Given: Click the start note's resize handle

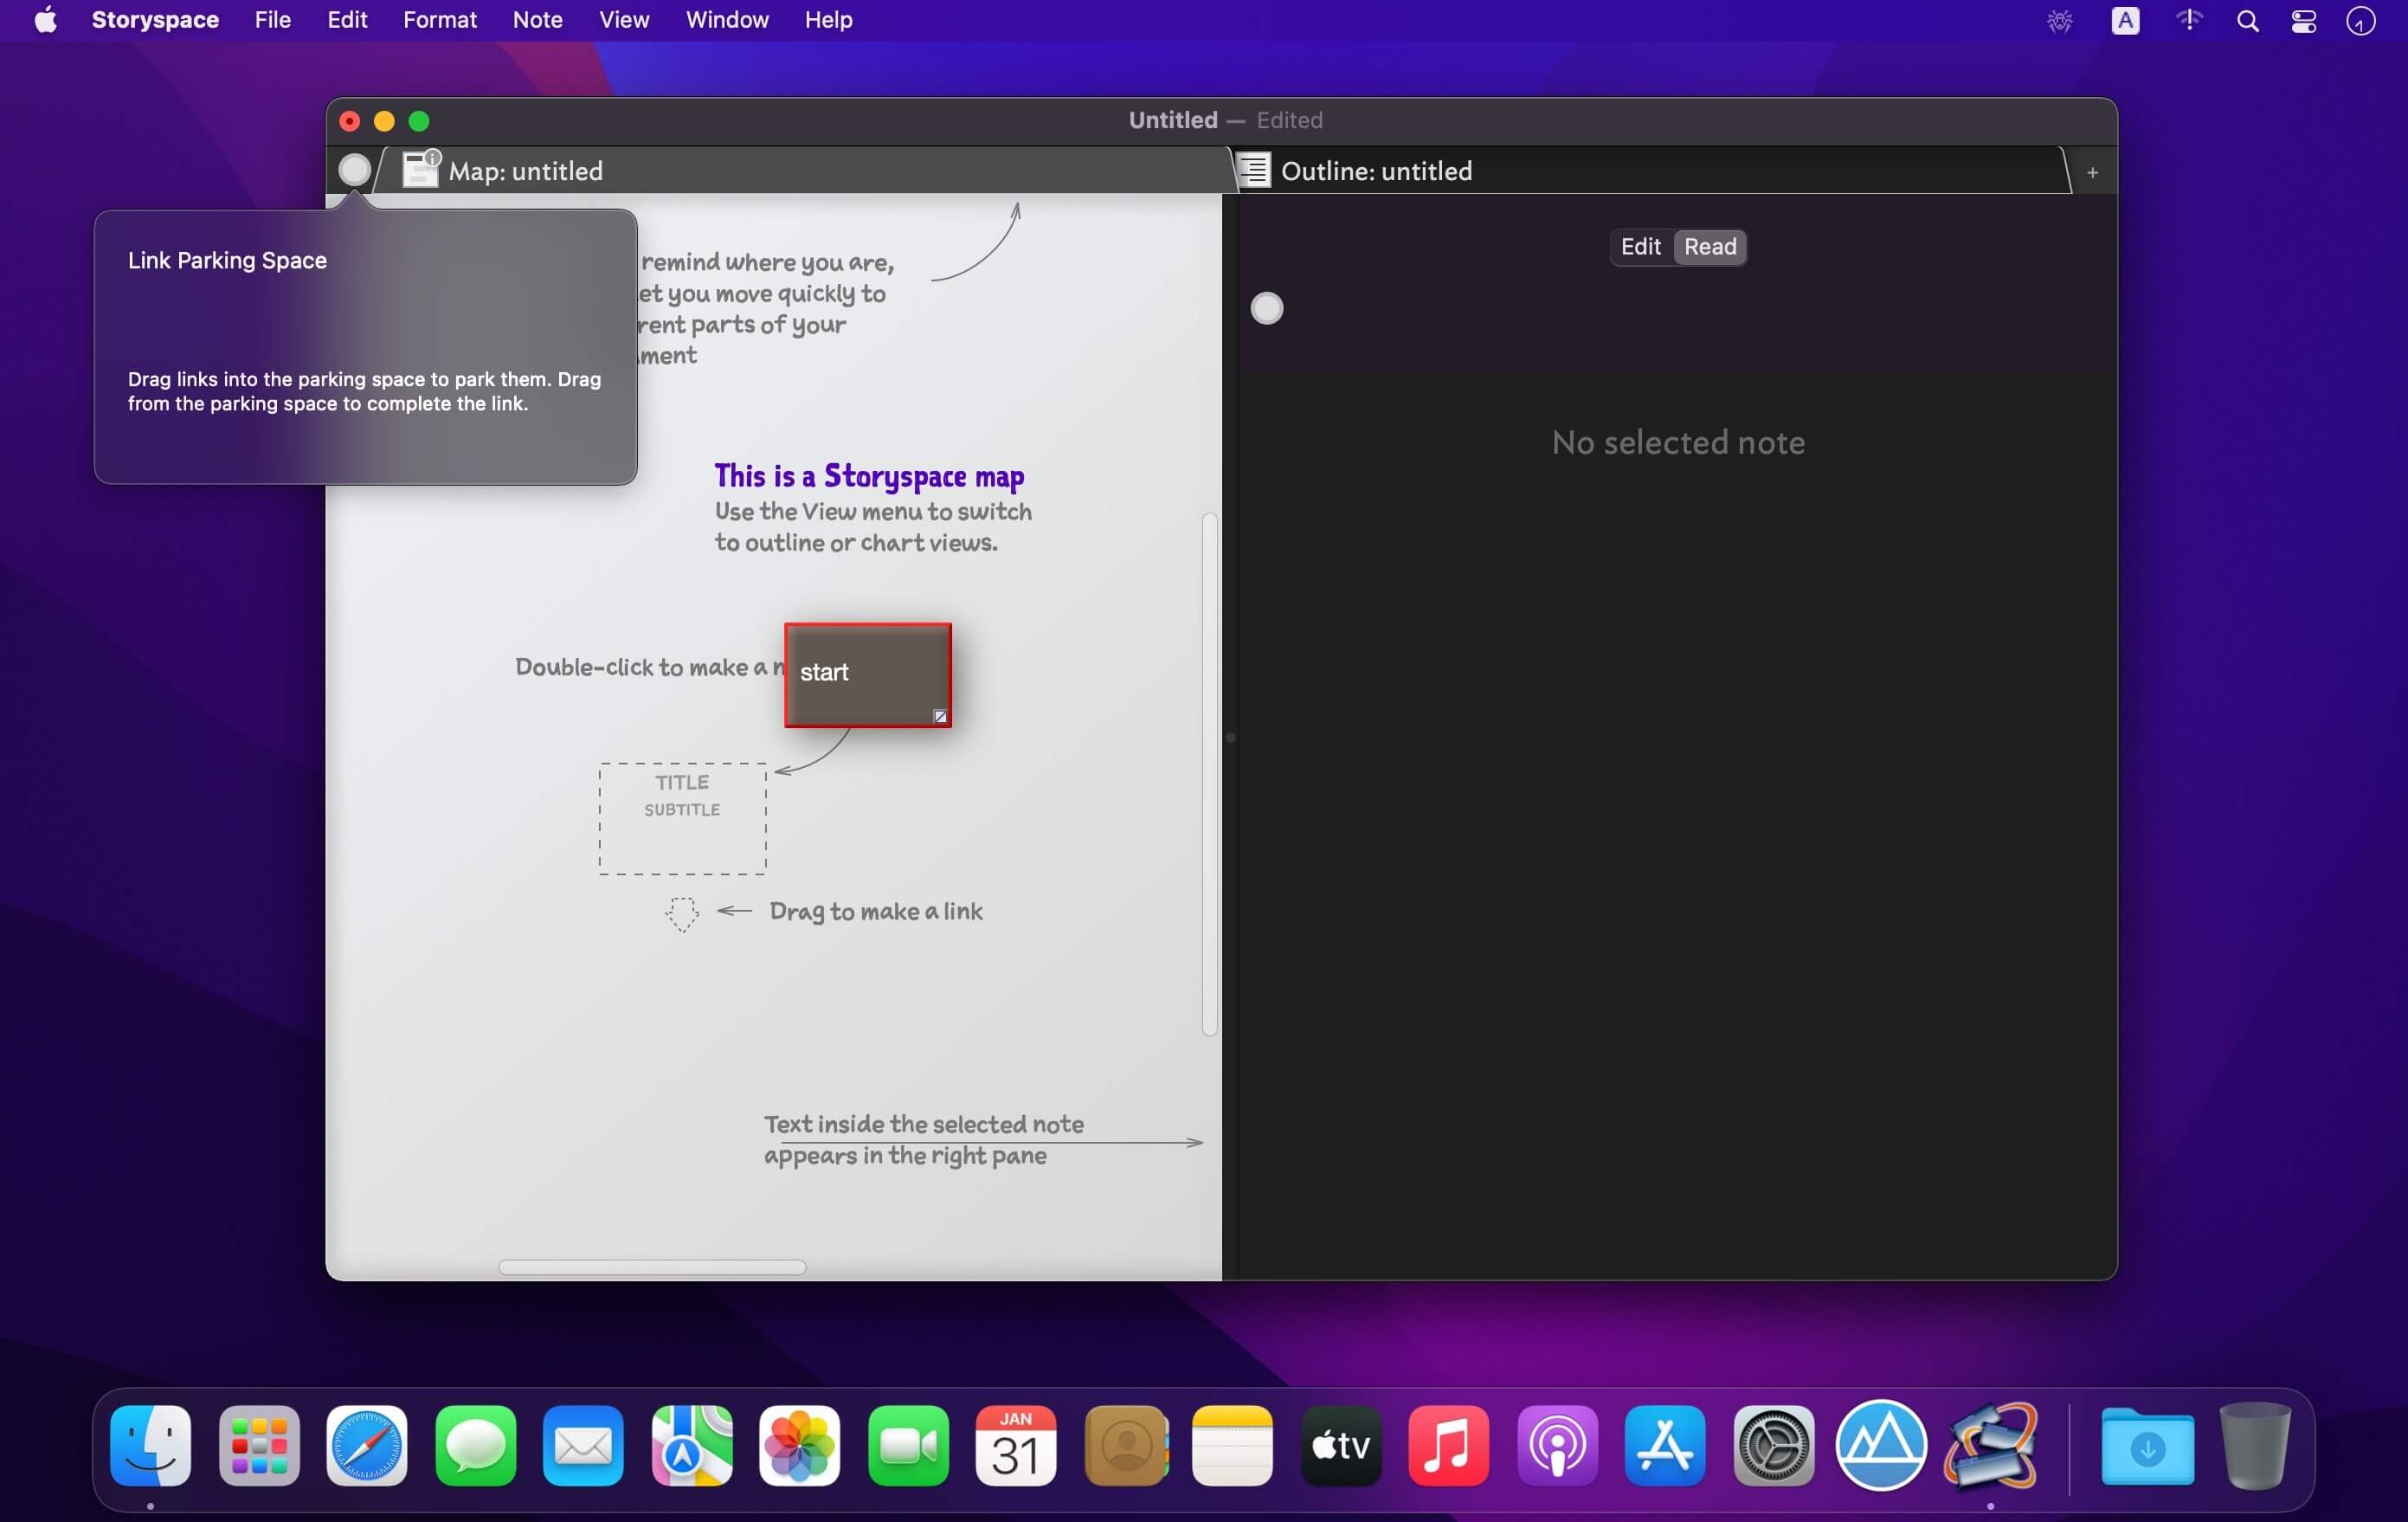Looking at the screenshot, I should [x=939, y=716].
